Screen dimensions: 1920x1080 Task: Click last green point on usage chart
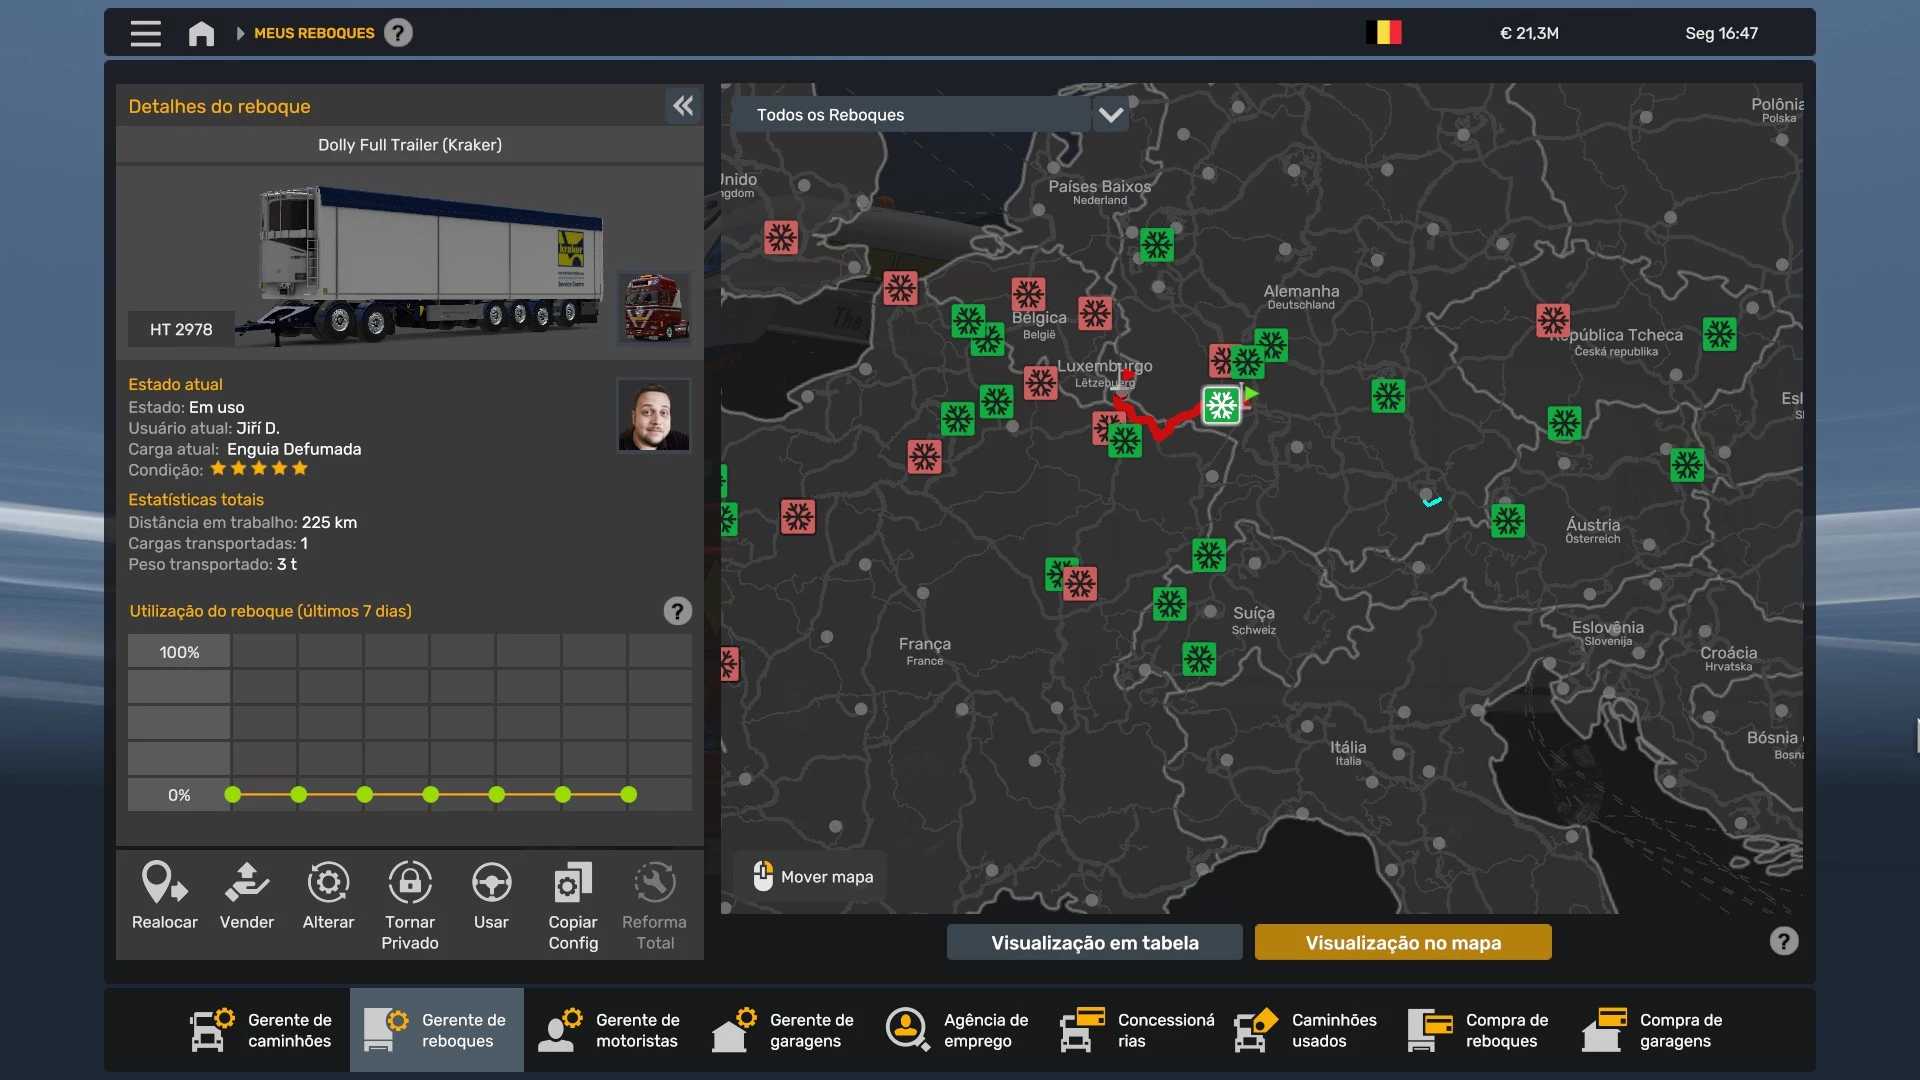(x=628, y=795)
